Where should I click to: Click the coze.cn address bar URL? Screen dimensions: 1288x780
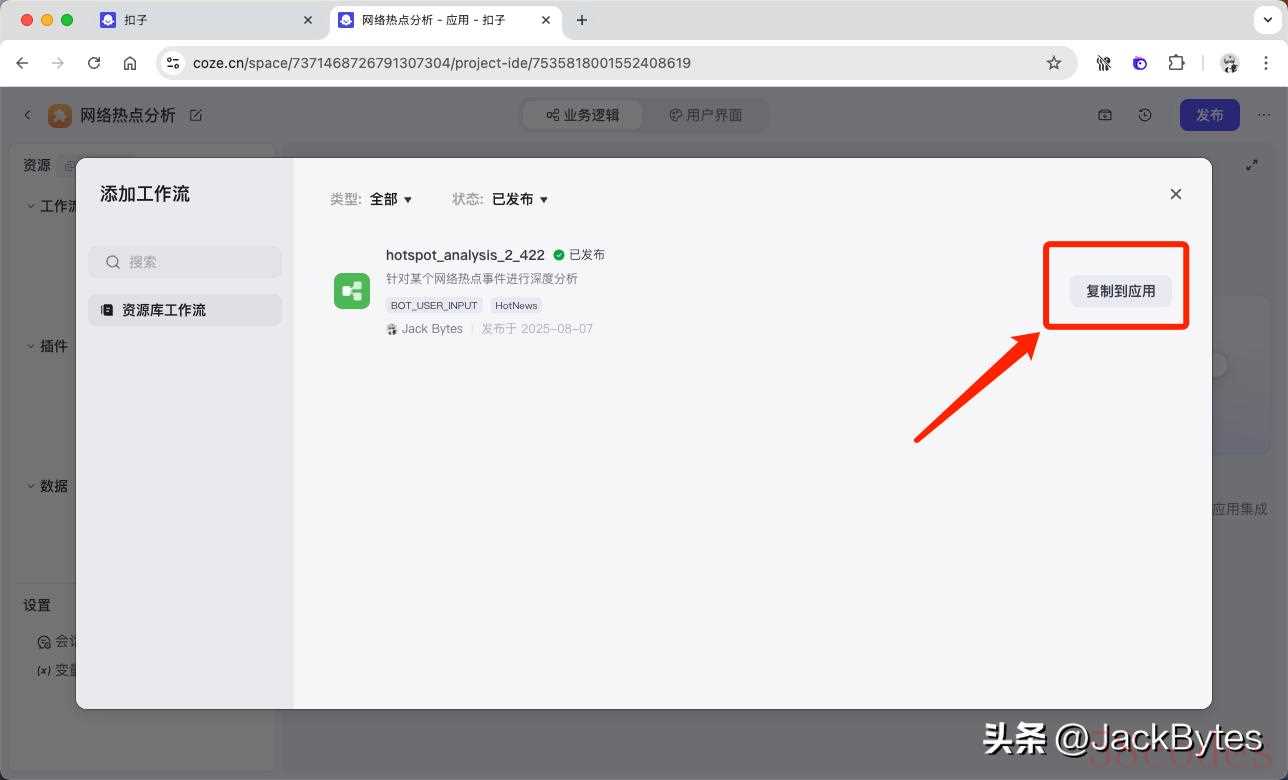tap(442, 63)
